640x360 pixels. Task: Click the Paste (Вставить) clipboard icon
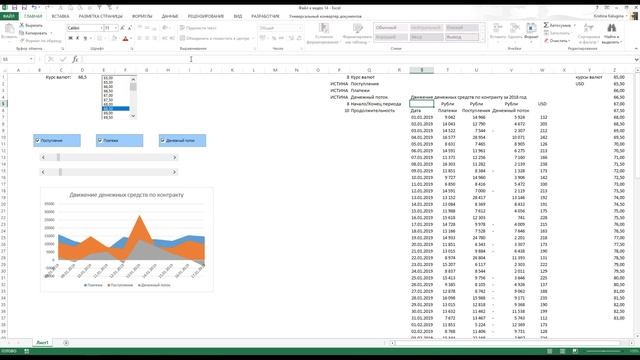9,29
